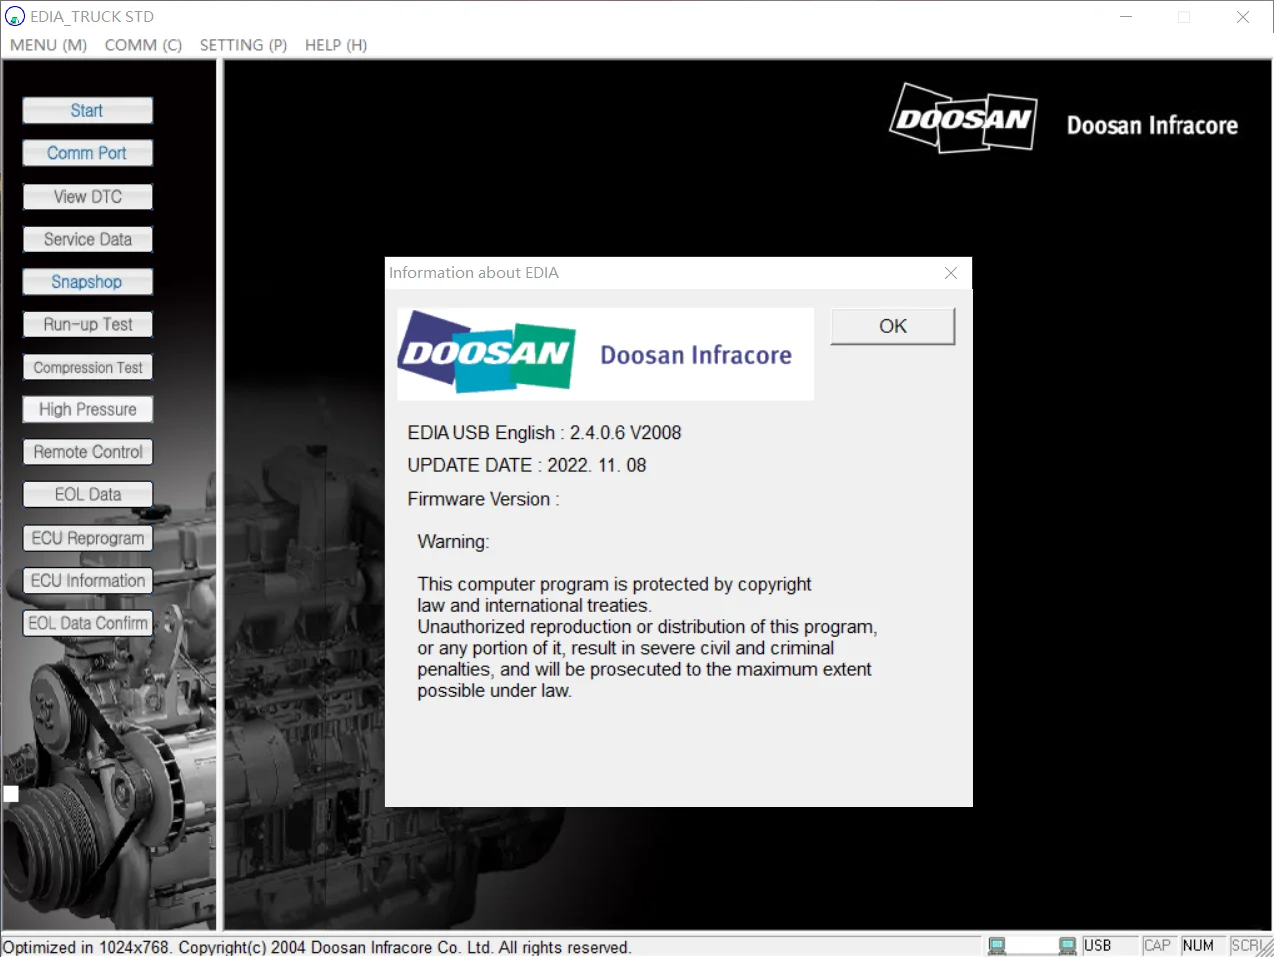The image size is (1274, 957).
Task: Click the Doosan logo in the dialog
Action: [x=487, y=353]
